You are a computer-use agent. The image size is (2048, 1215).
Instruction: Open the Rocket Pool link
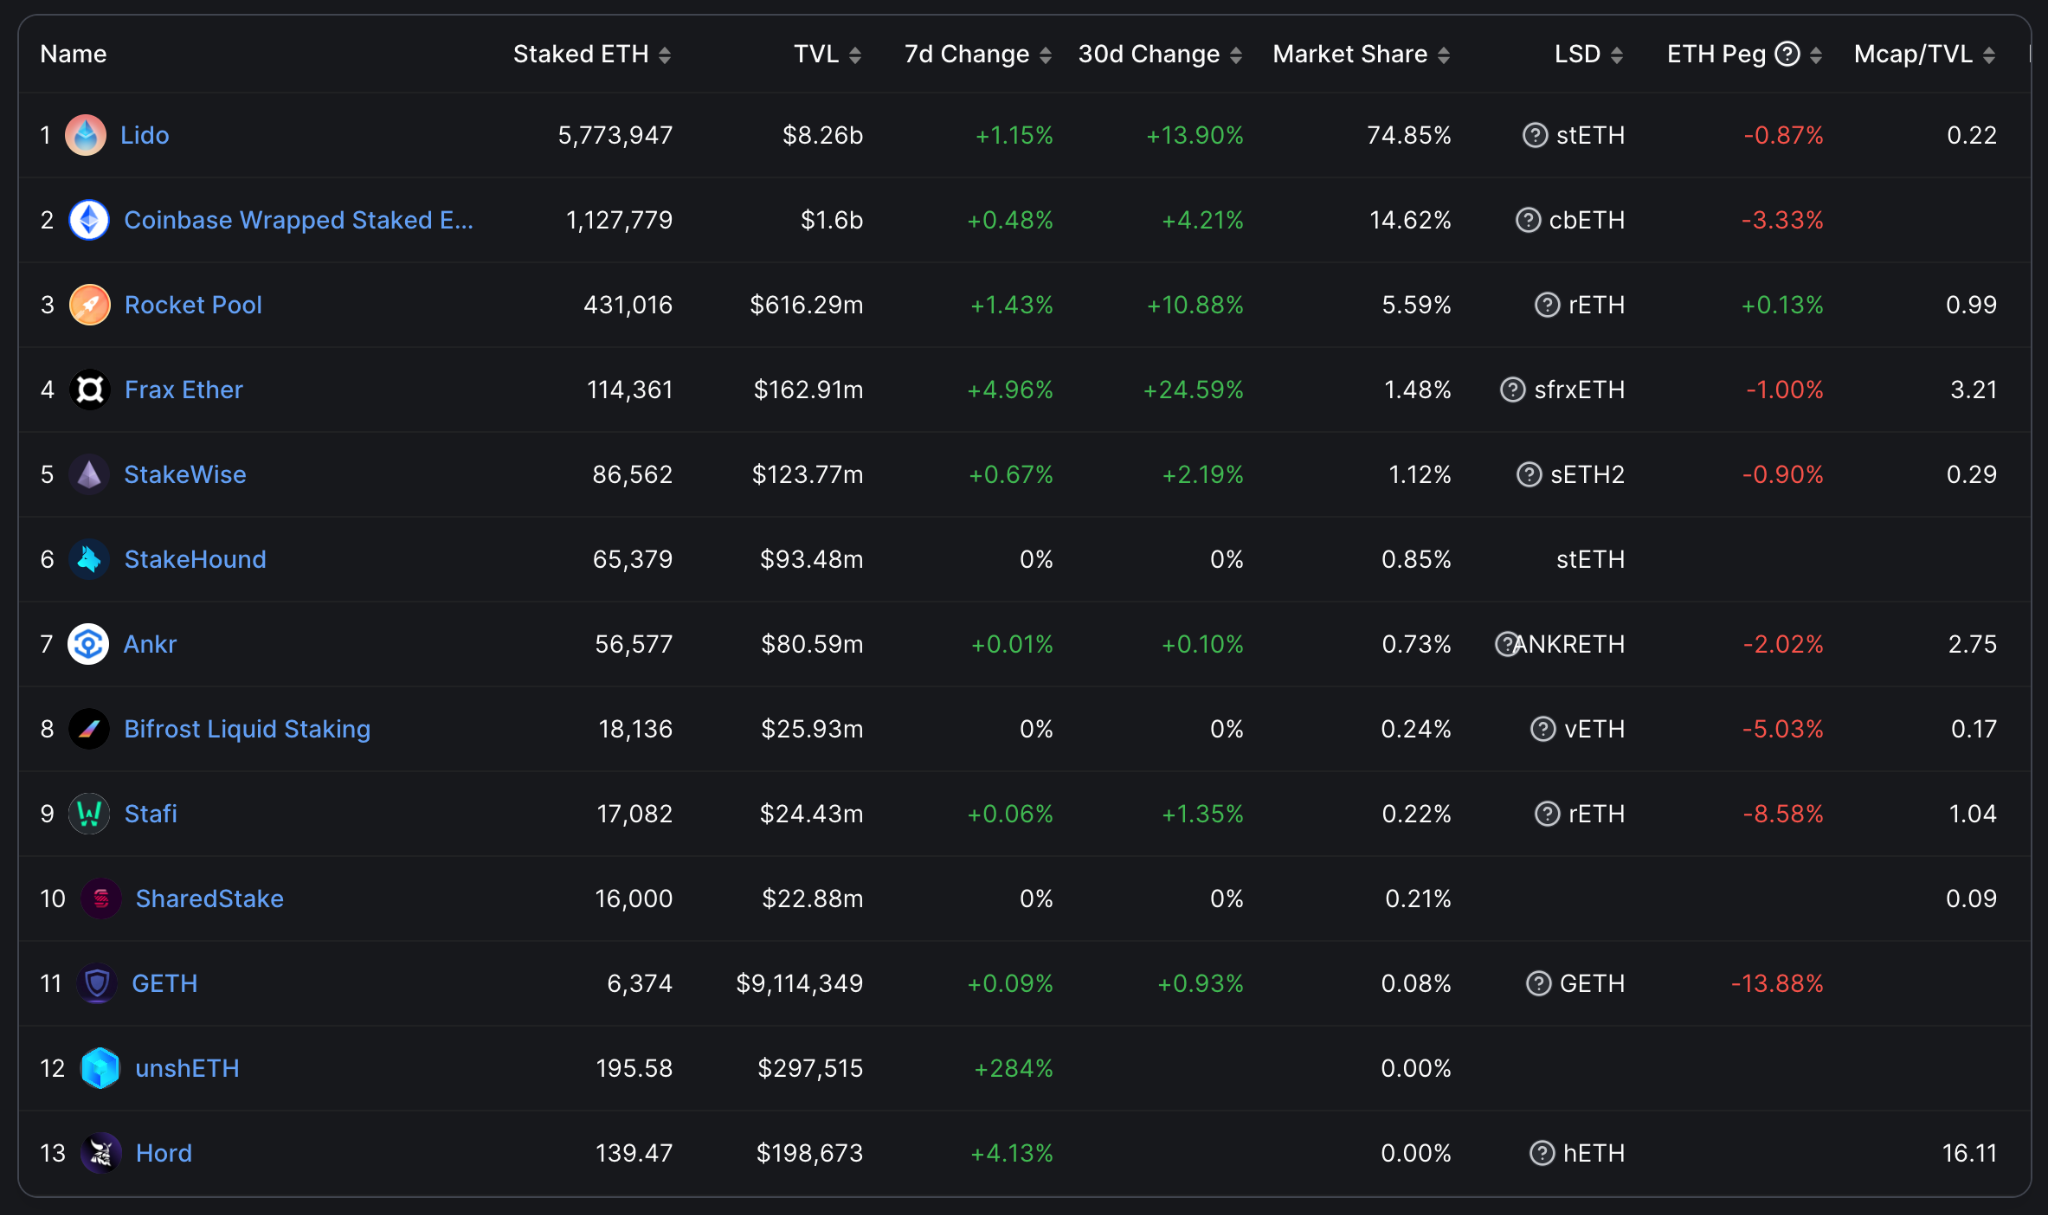coord(193,305)
